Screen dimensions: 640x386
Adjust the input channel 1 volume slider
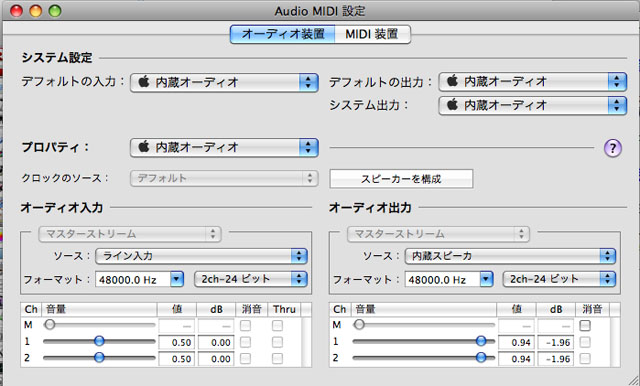coord(99,342)
